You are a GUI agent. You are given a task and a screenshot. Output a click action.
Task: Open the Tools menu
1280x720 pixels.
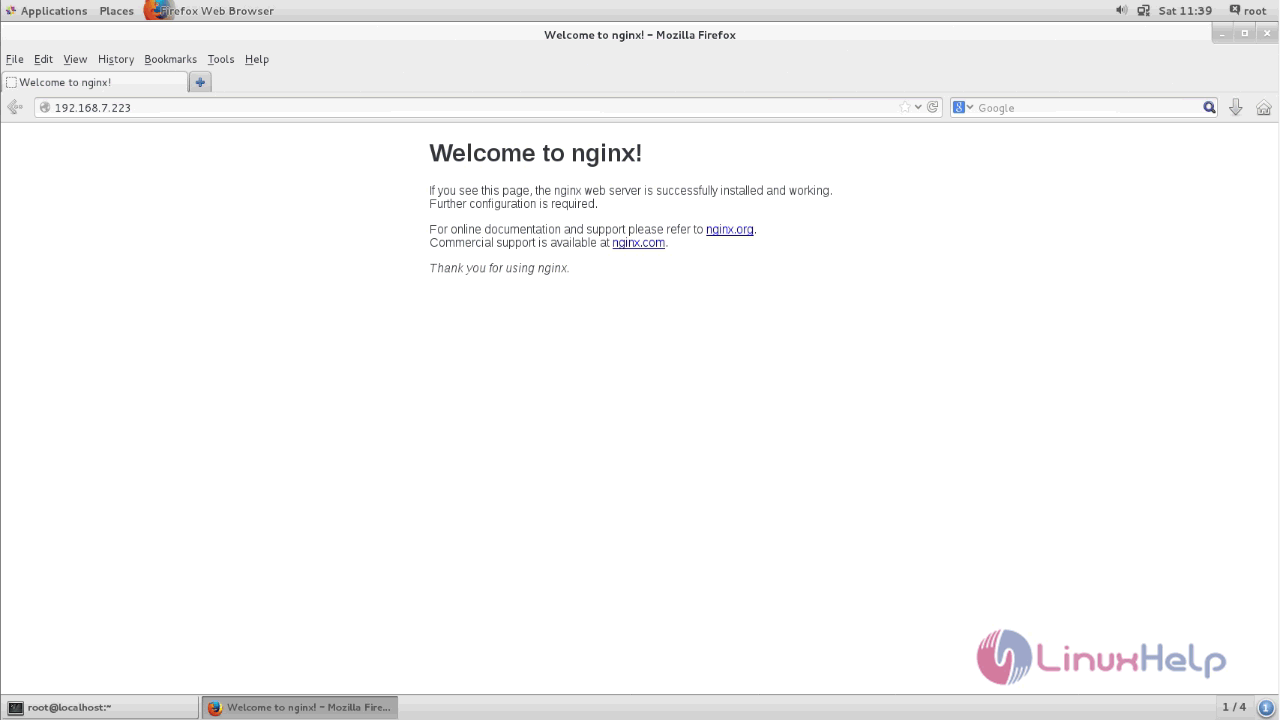(x=220, y=59)
